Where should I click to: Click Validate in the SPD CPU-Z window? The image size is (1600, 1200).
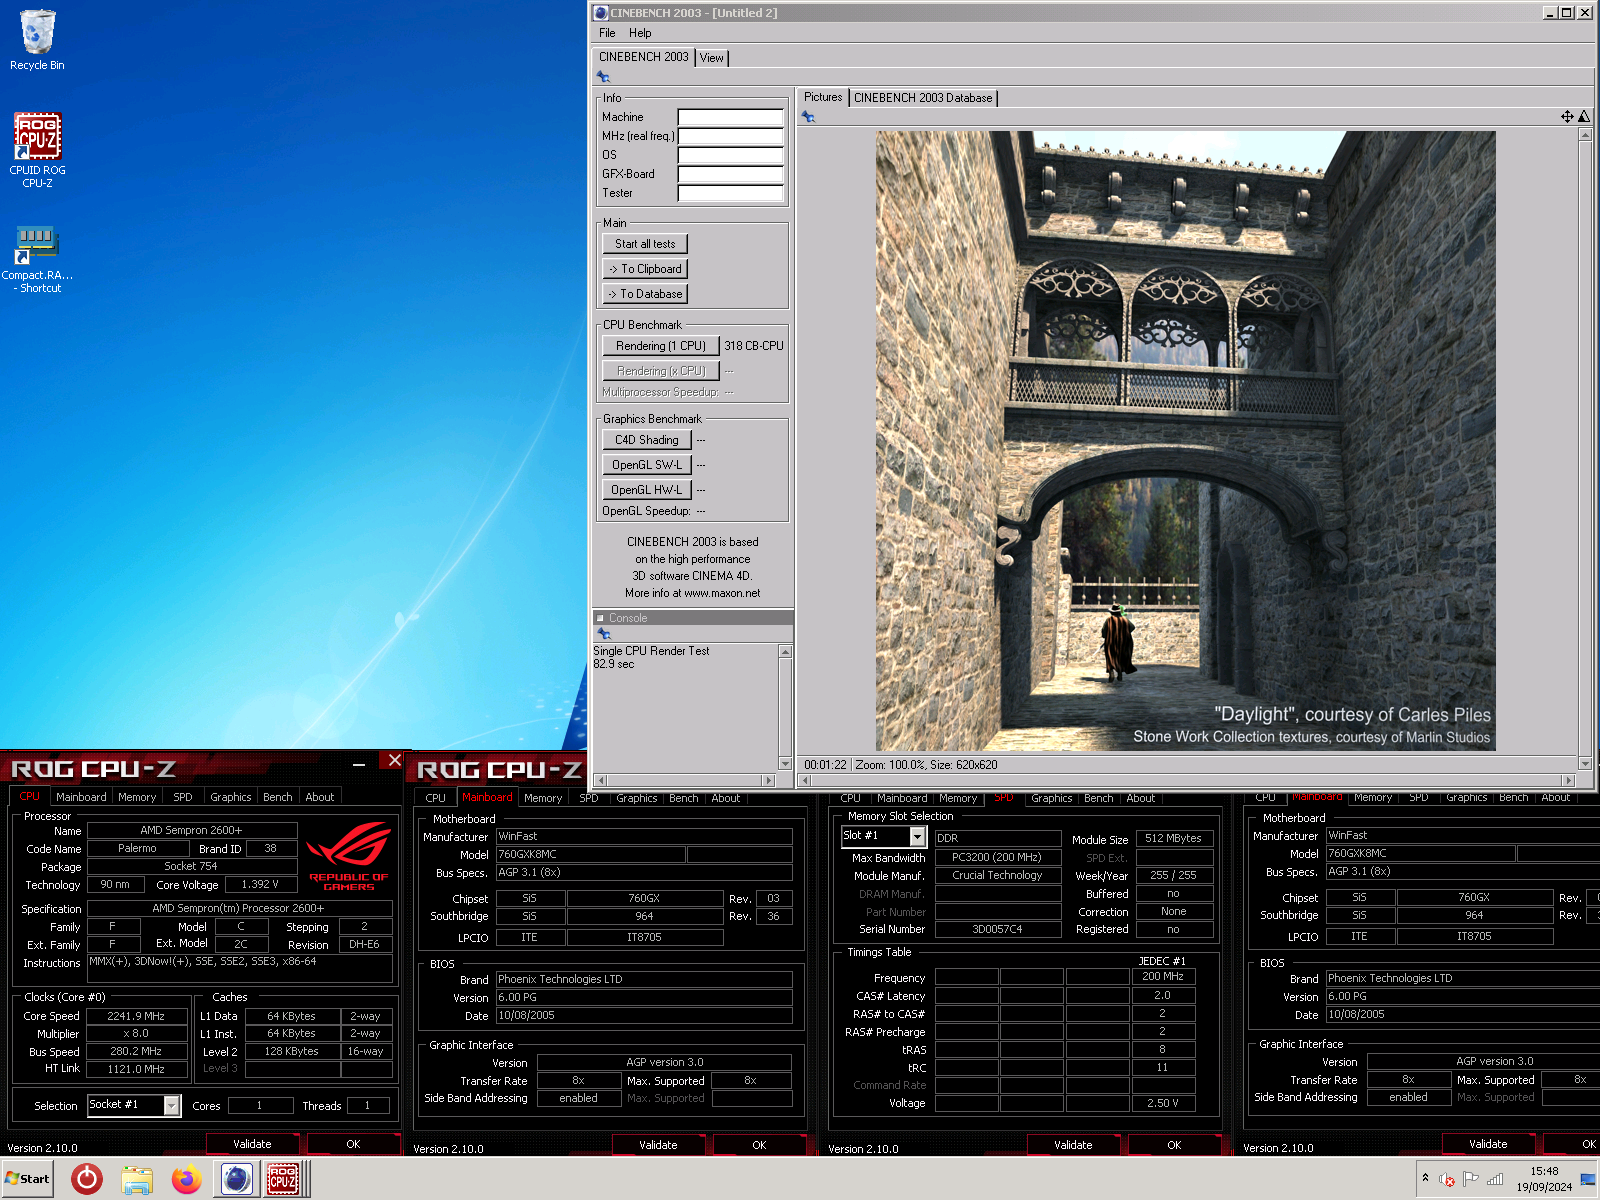1073,1145
